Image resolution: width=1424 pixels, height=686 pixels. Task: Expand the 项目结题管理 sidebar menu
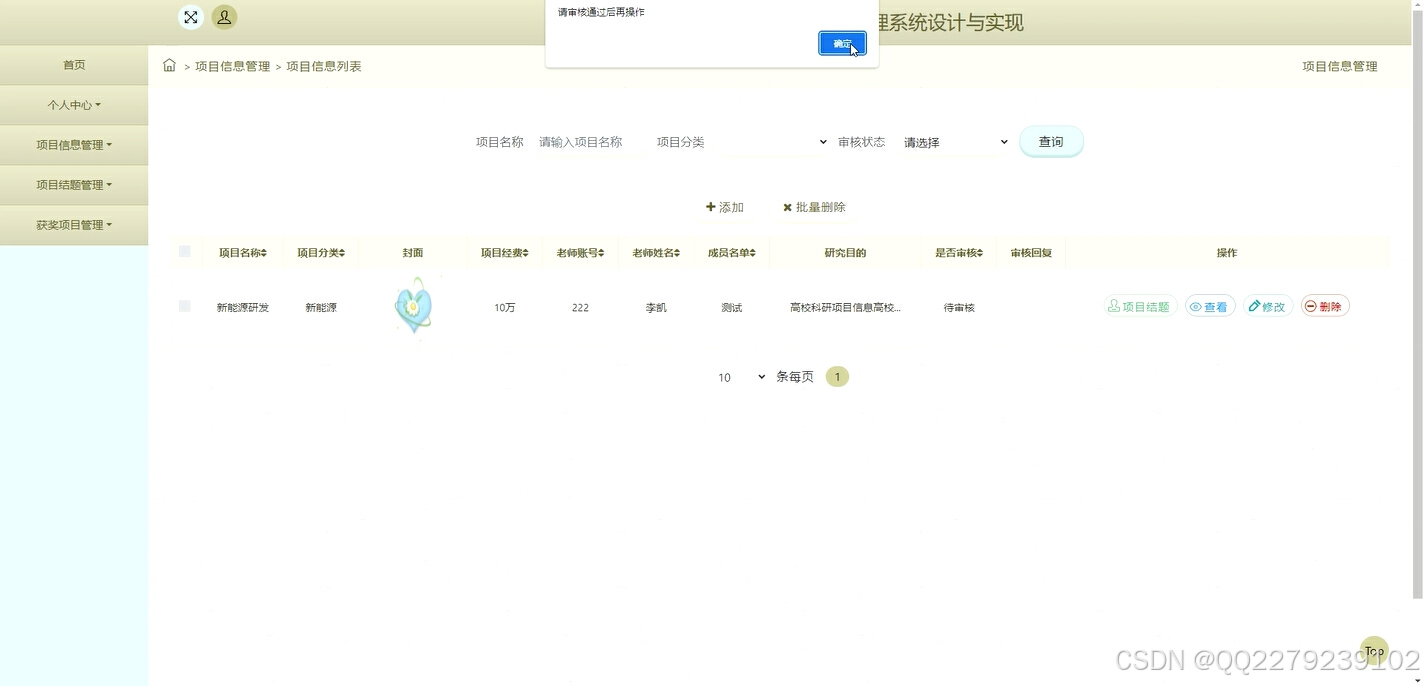point(73,184)
